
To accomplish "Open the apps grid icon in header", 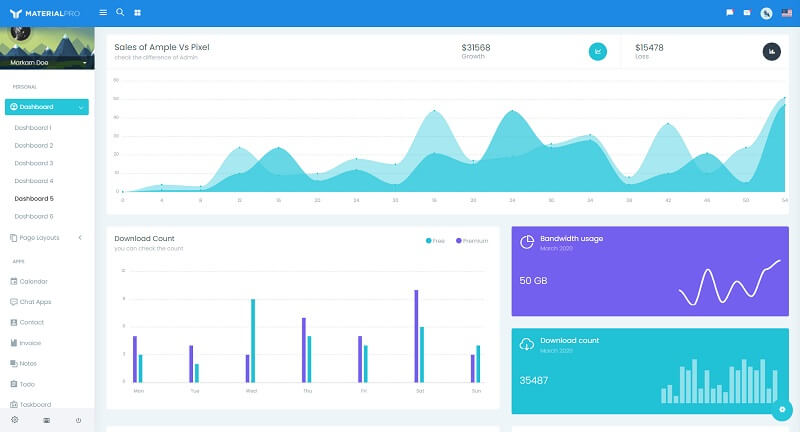I will [x=137, y=13].
